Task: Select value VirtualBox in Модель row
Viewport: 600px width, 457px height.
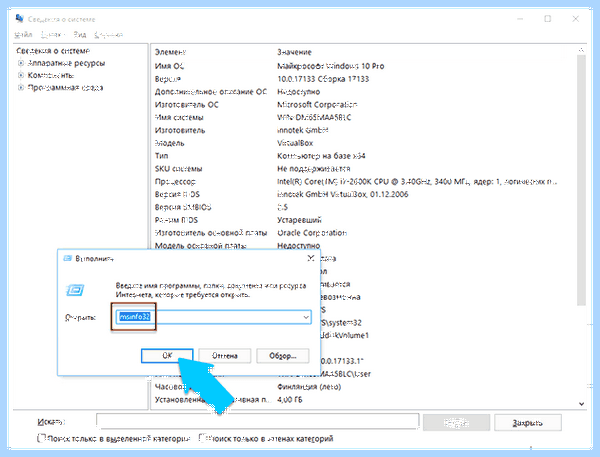Action: pos(295,143)
